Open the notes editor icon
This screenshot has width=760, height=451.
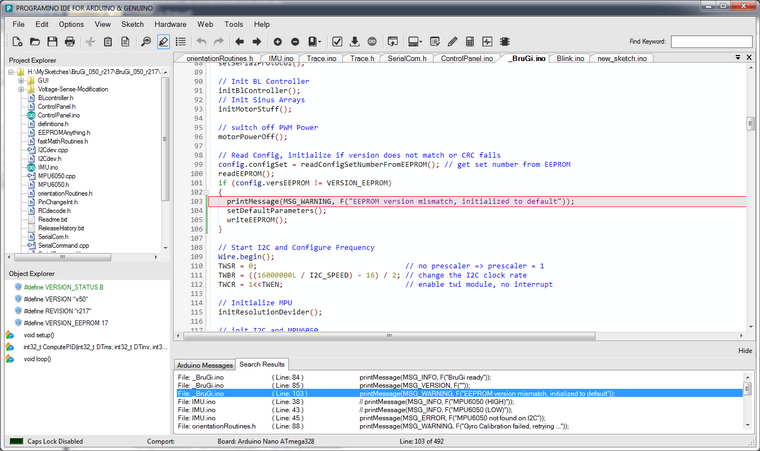click(435, 42)
